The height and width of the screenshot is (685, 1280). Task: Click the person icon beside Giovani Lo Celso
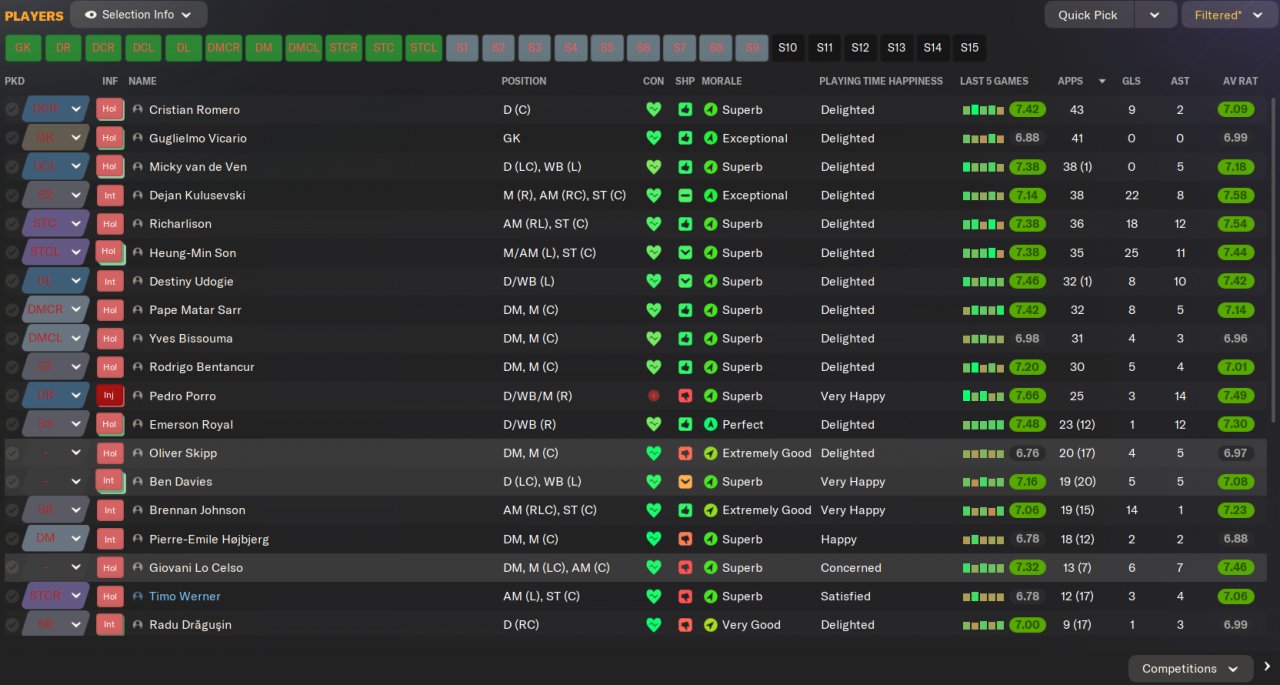pyautogui.click(x=138, y=568)
